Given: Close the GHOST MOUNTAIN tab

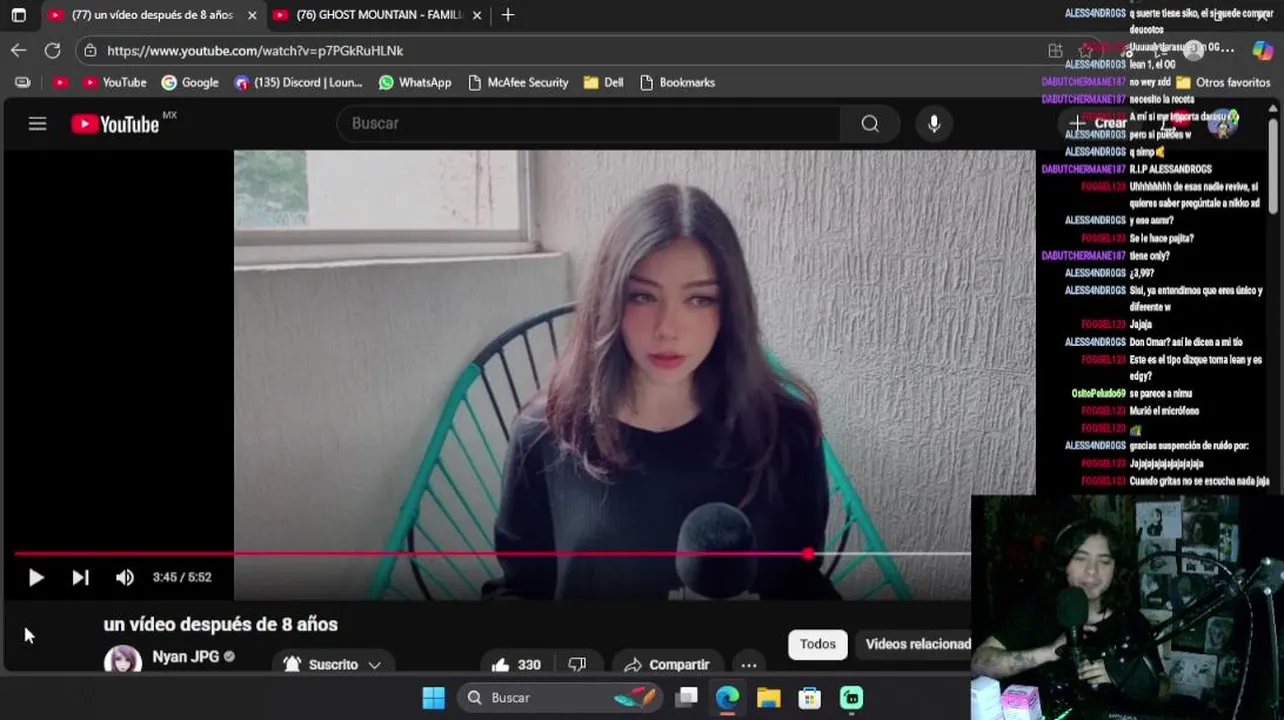Looking at the screenshot, I should (x=477, y=15).
